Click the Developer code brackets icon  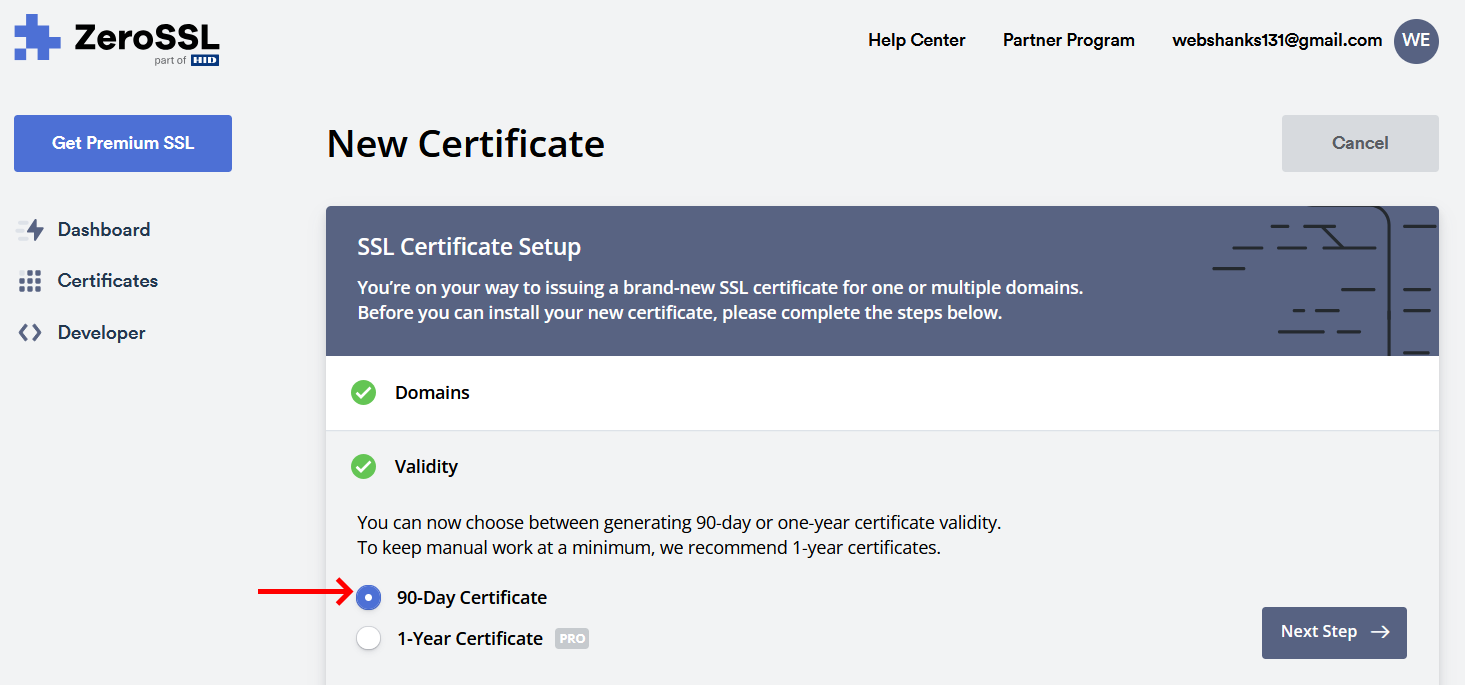point(30,333)
